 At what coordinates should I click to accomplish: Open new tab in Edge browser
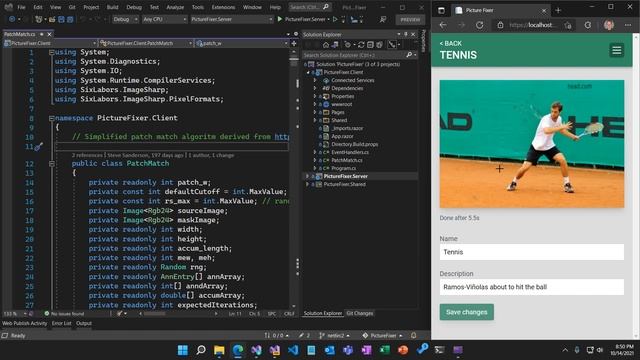[x=558, y=10]
